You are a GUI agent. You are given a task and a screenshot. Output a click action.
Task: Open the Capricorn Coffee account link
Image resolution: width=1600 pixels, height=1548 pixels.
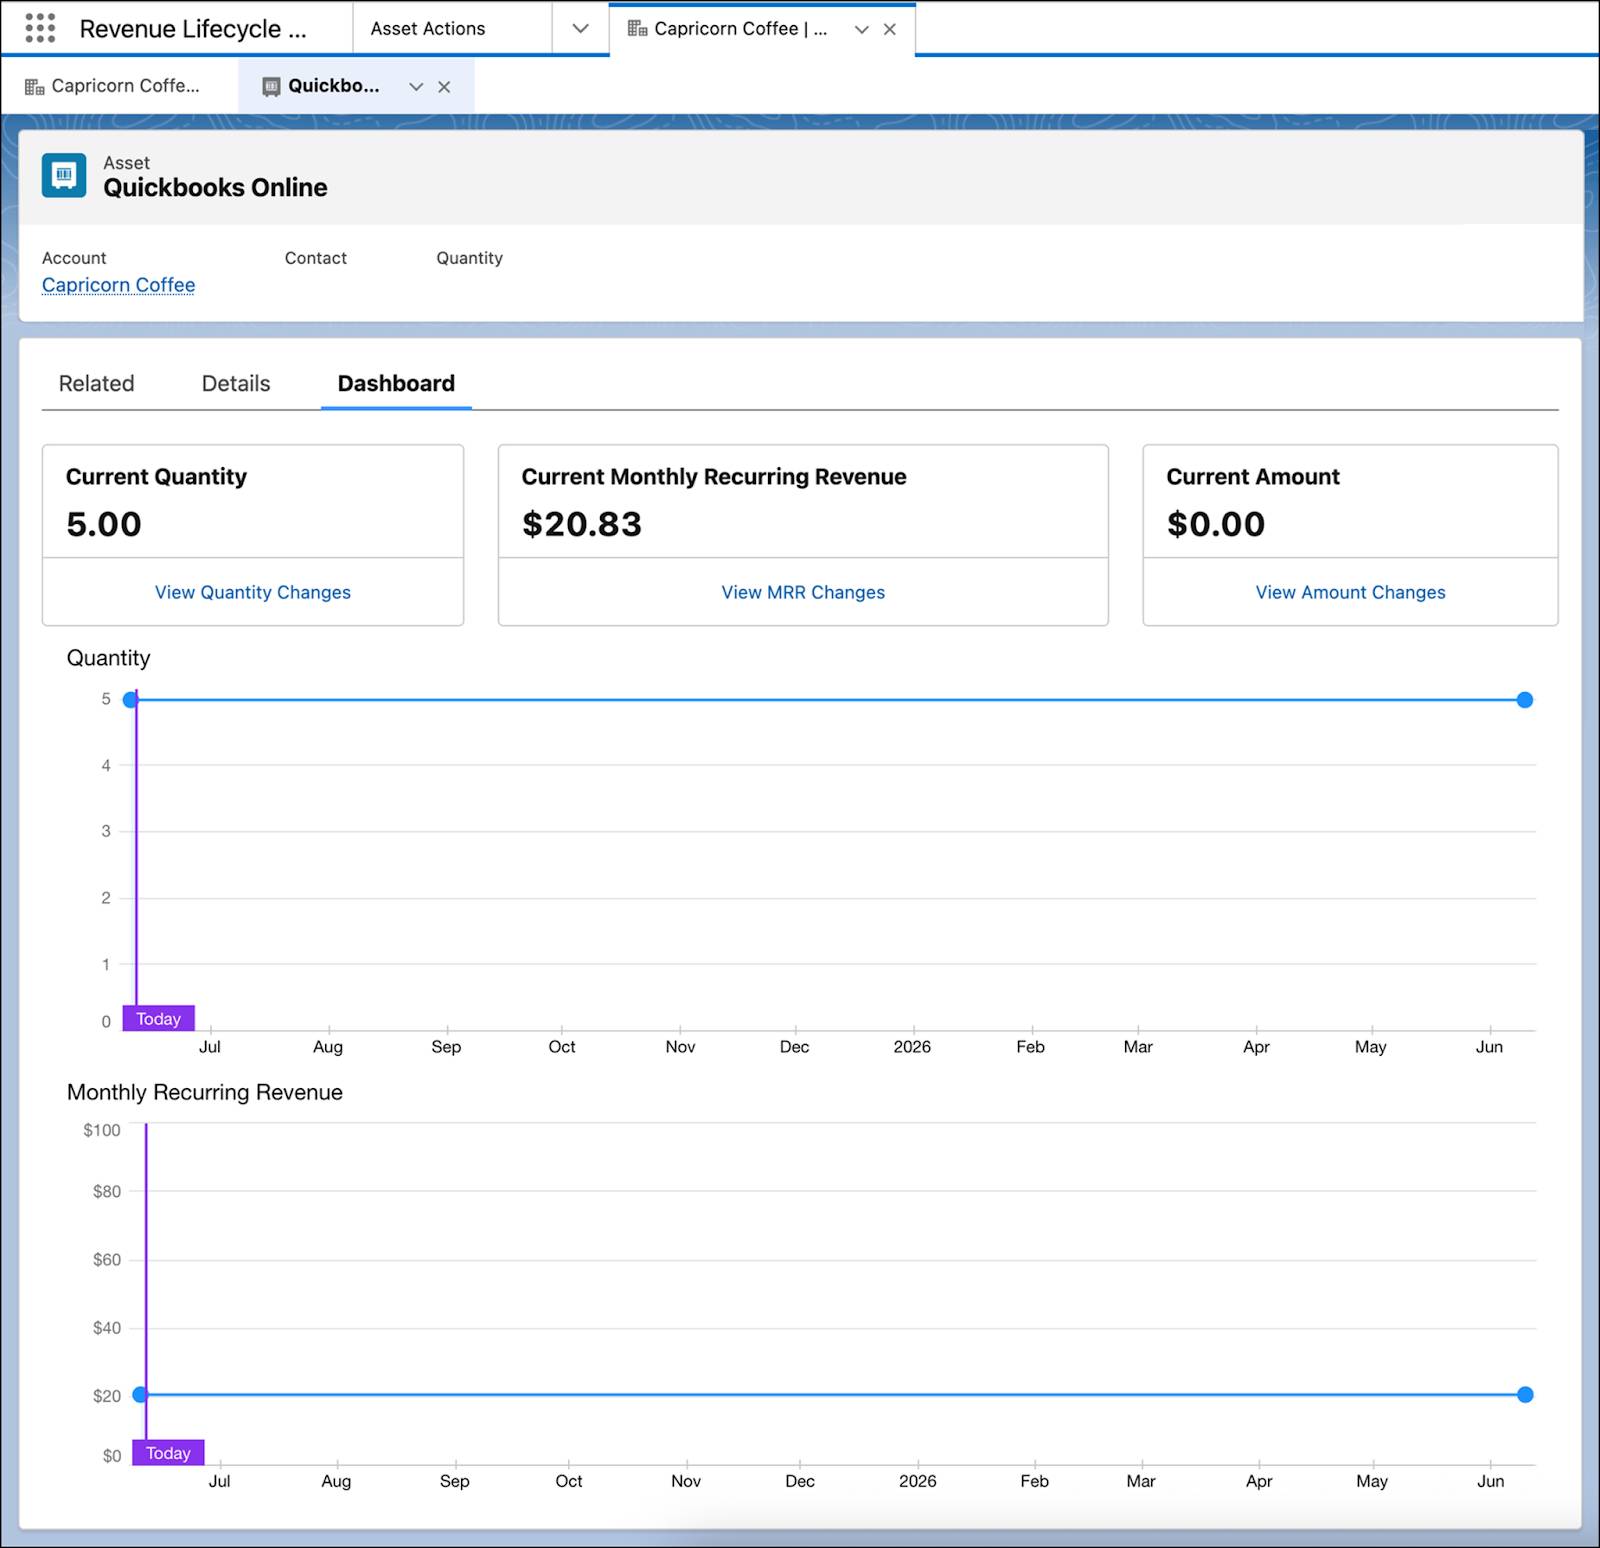pos(118,285)
